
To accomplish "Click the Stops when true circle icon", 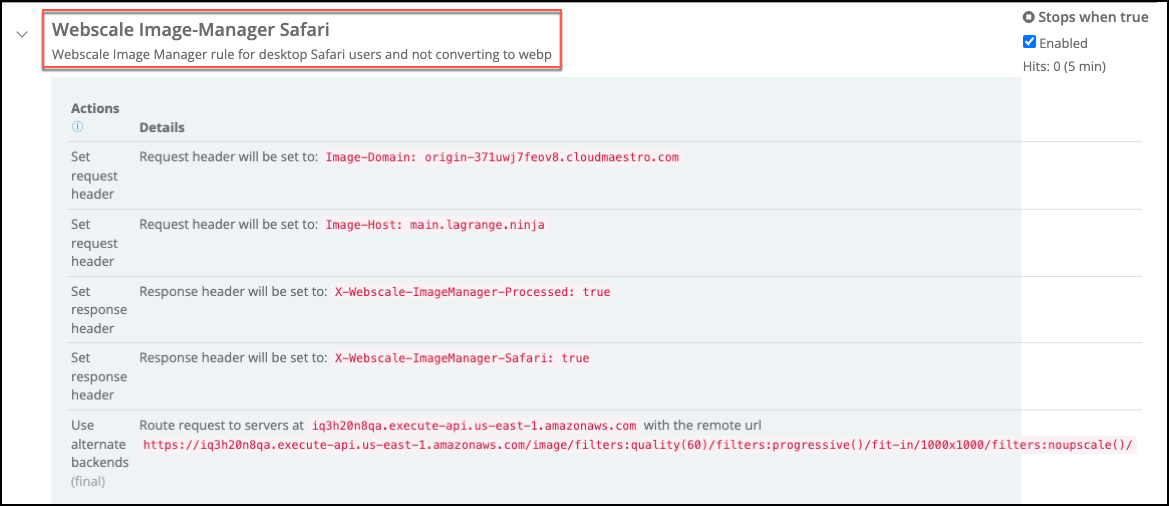I will [x=1028, y=17].
